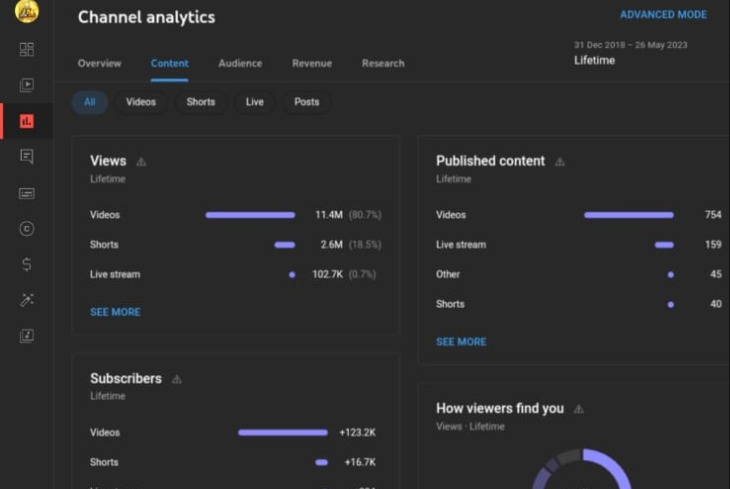The image size is (730, 489).
Task: Click the 11.4M videos views value
Action: pyautogui.click(x=329, y=215)
